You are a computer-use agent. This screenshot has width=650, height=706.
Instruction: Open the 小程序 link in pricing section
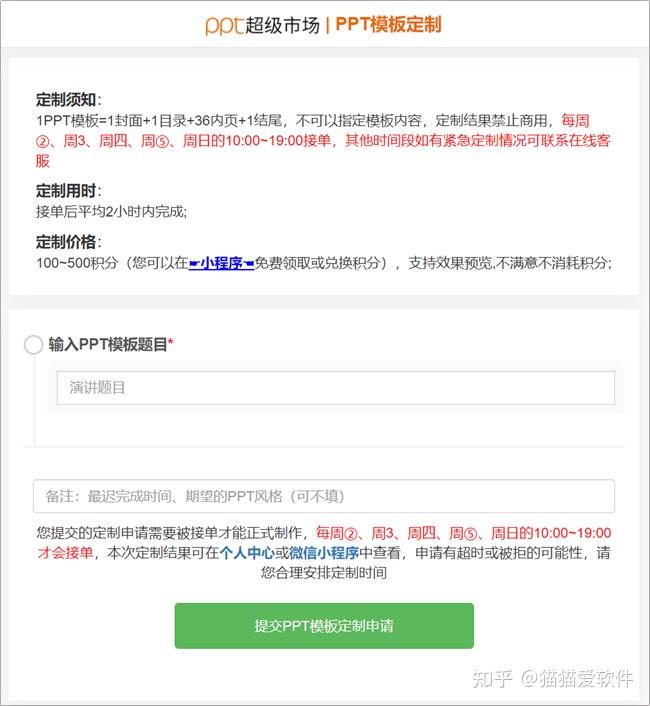tap(221, 263)
